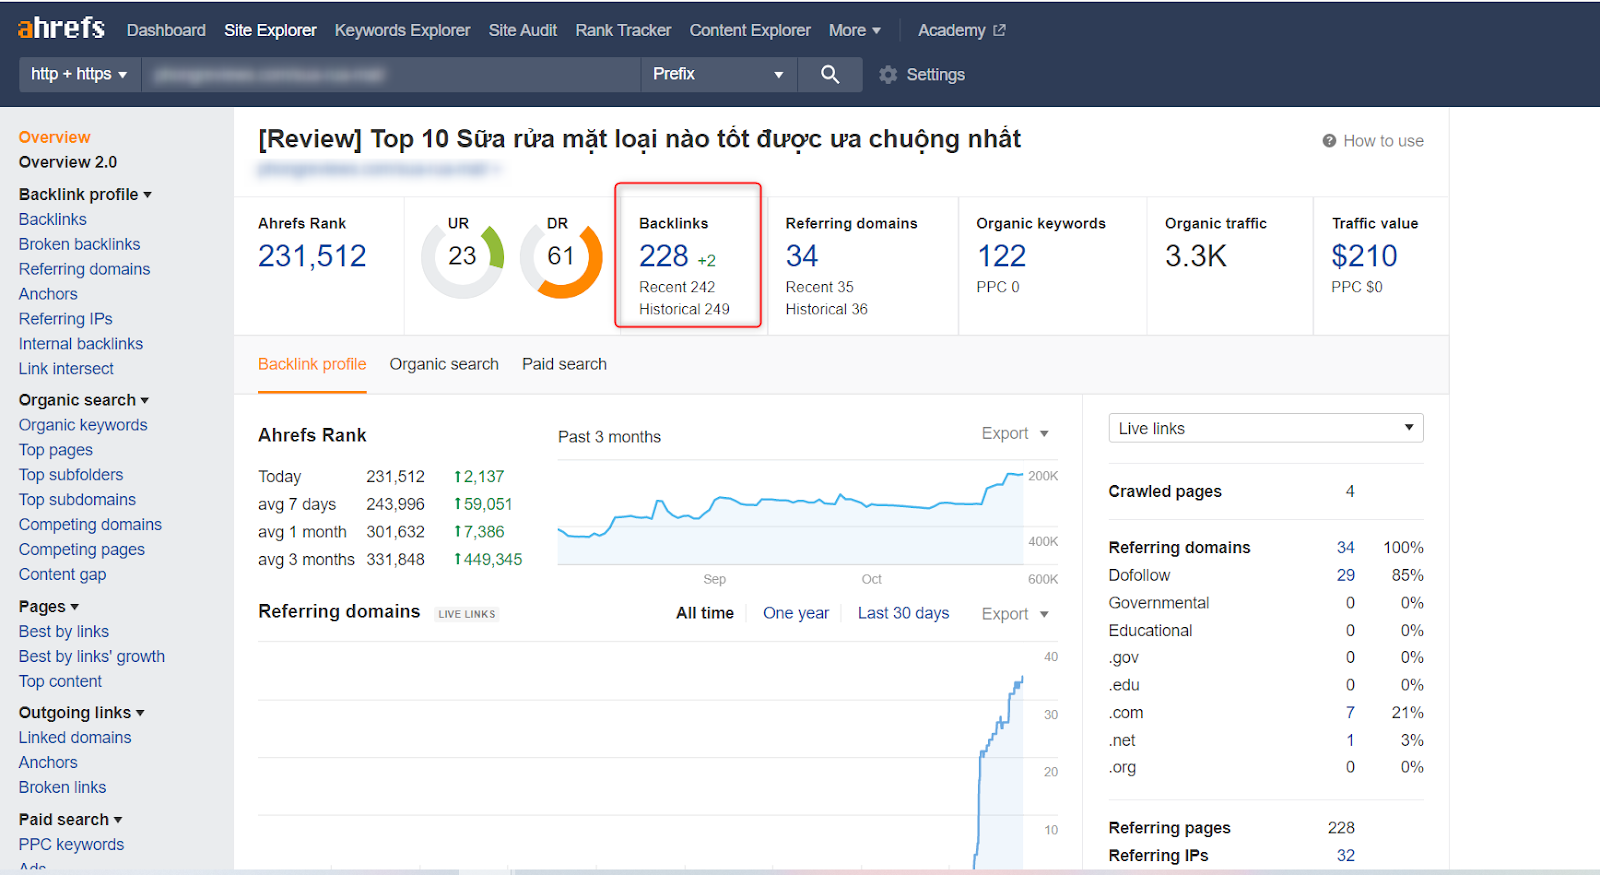This screenshot has width=1600, height=875.
Task: Open Referring domains in the sidebar
Action: coord(84,269)
